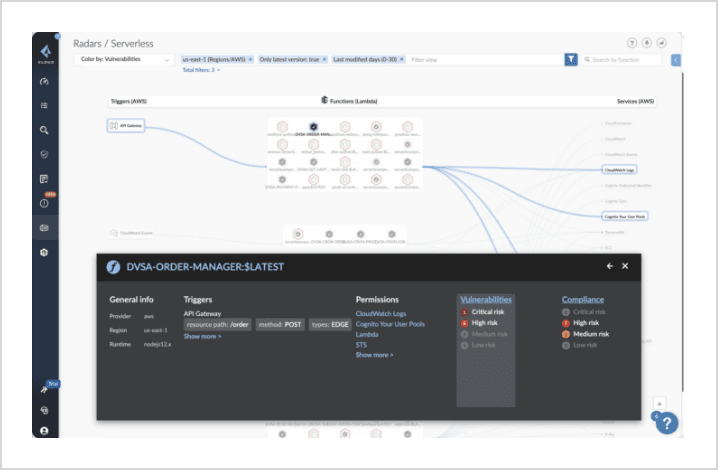Click the magnifier search icon in sidebar
Image resolution: width=718 pixels, height=470 pixels.
tap(44, 130)
